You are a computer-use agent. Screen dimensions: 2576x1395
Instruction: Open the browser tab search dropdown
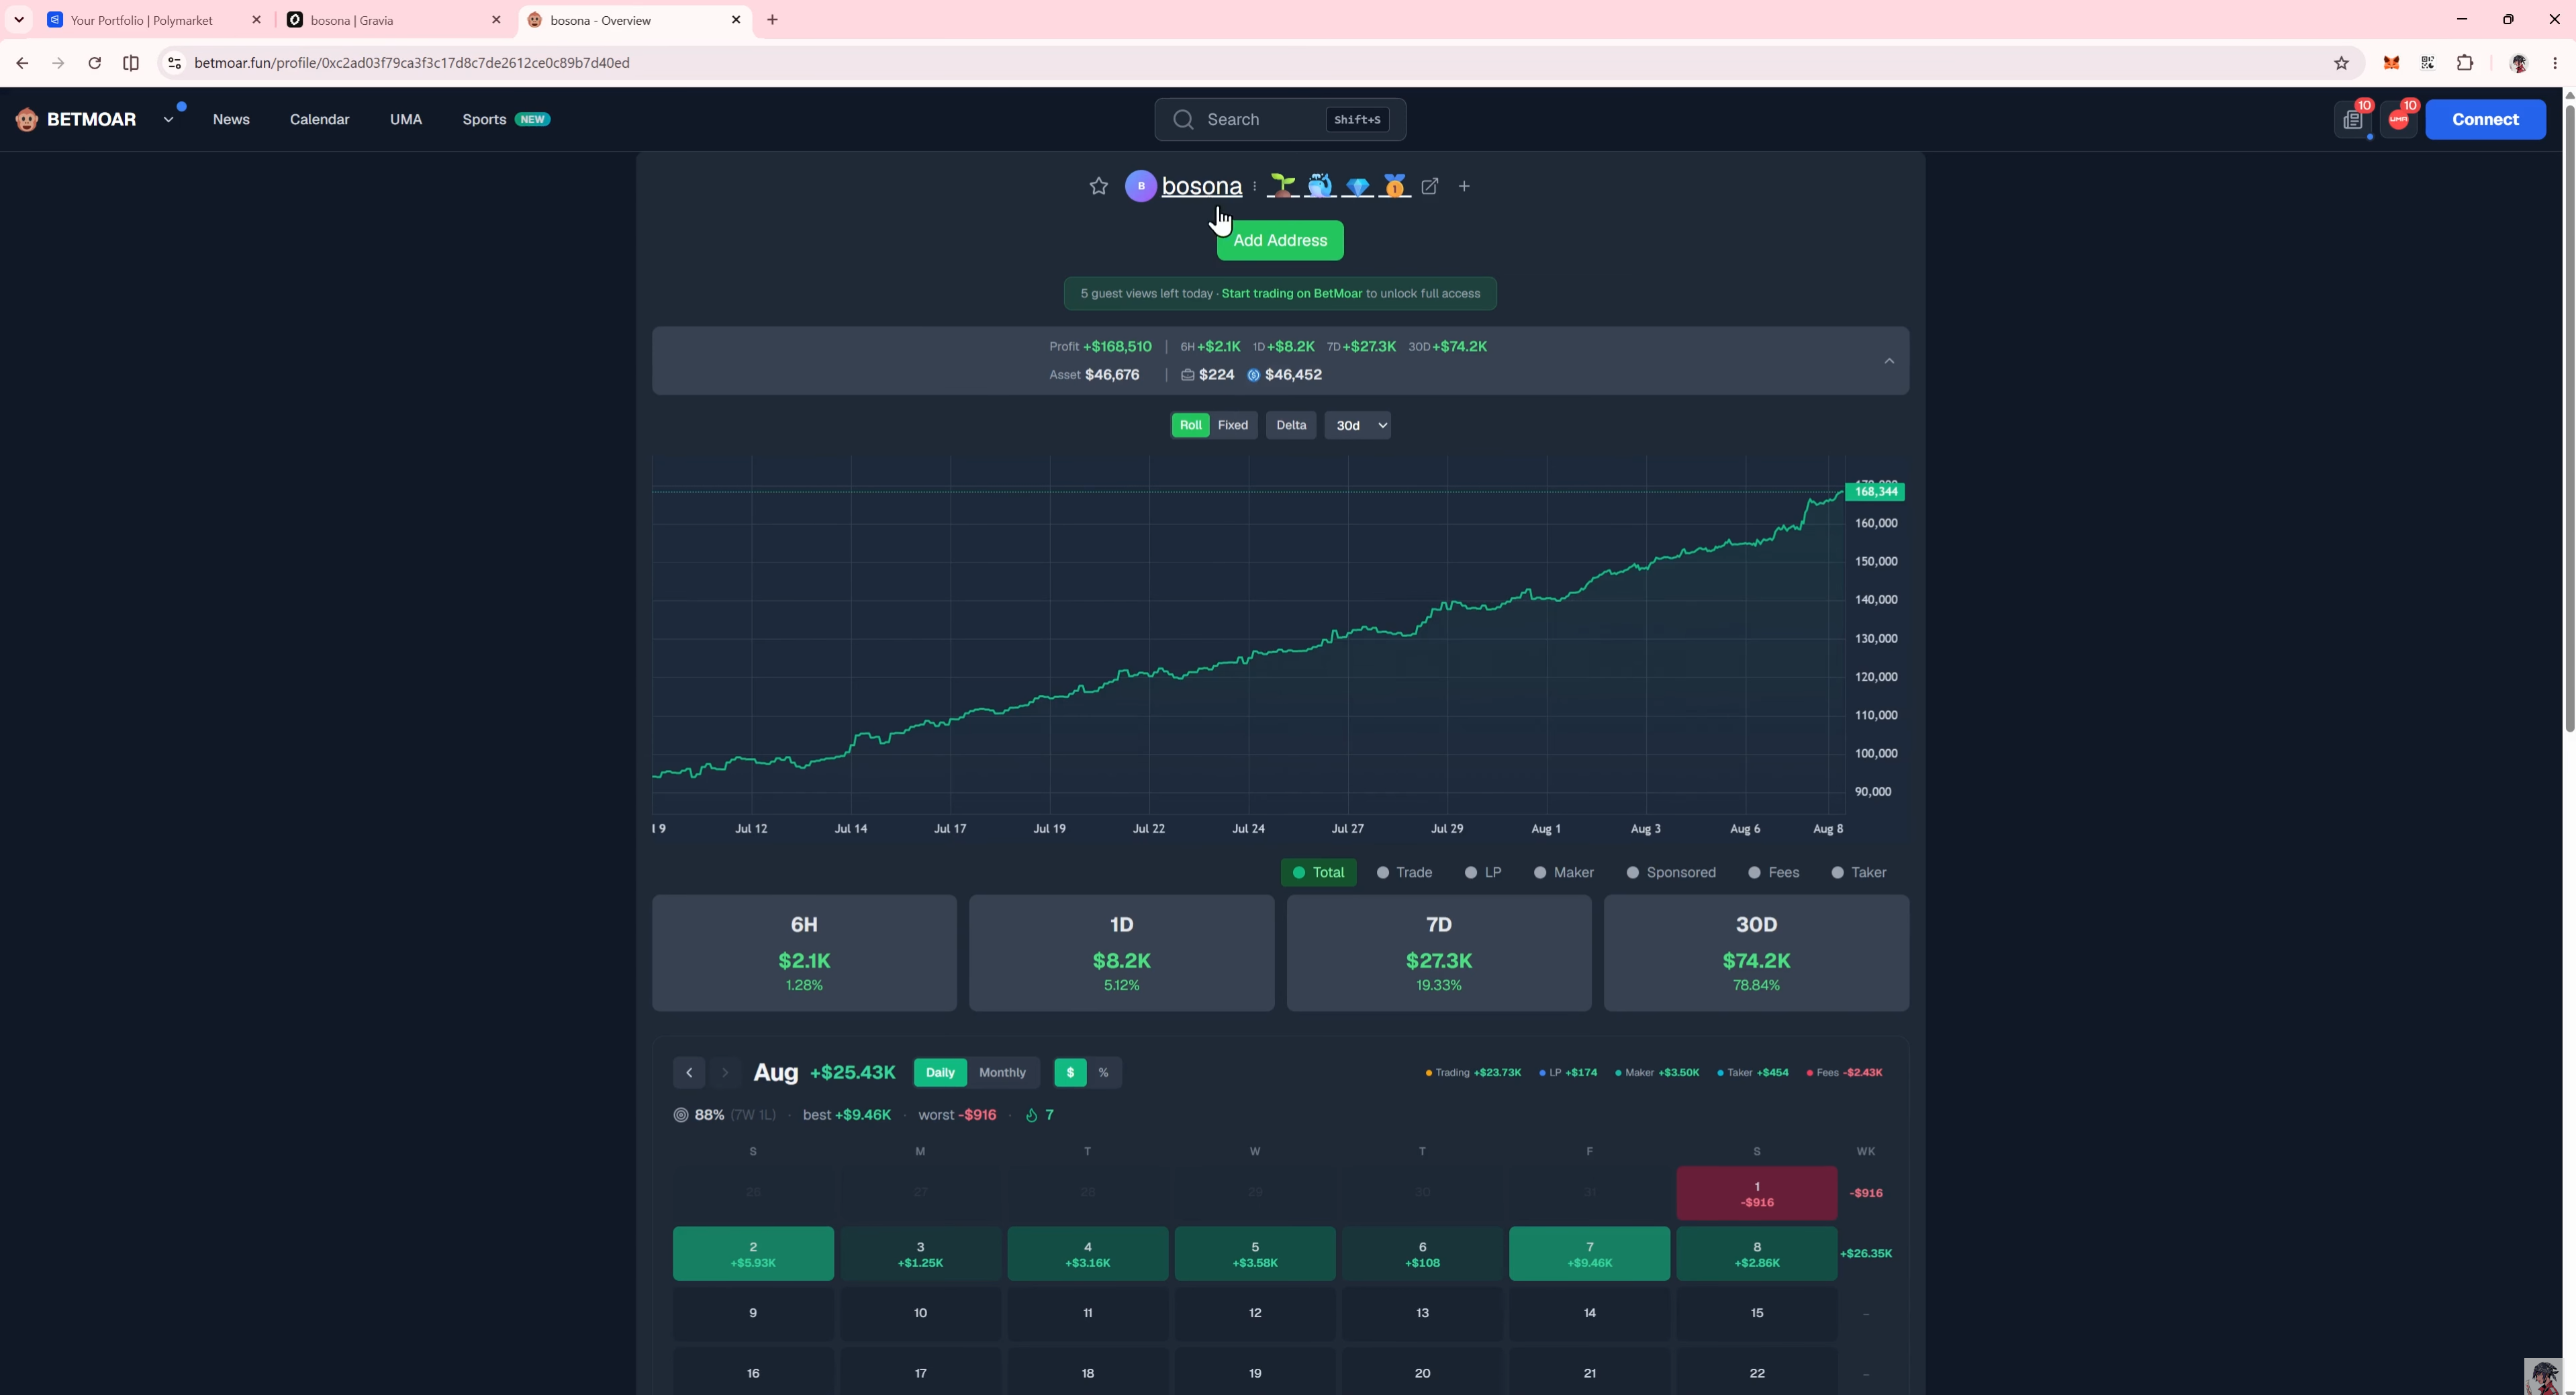[x=19, y=20]
